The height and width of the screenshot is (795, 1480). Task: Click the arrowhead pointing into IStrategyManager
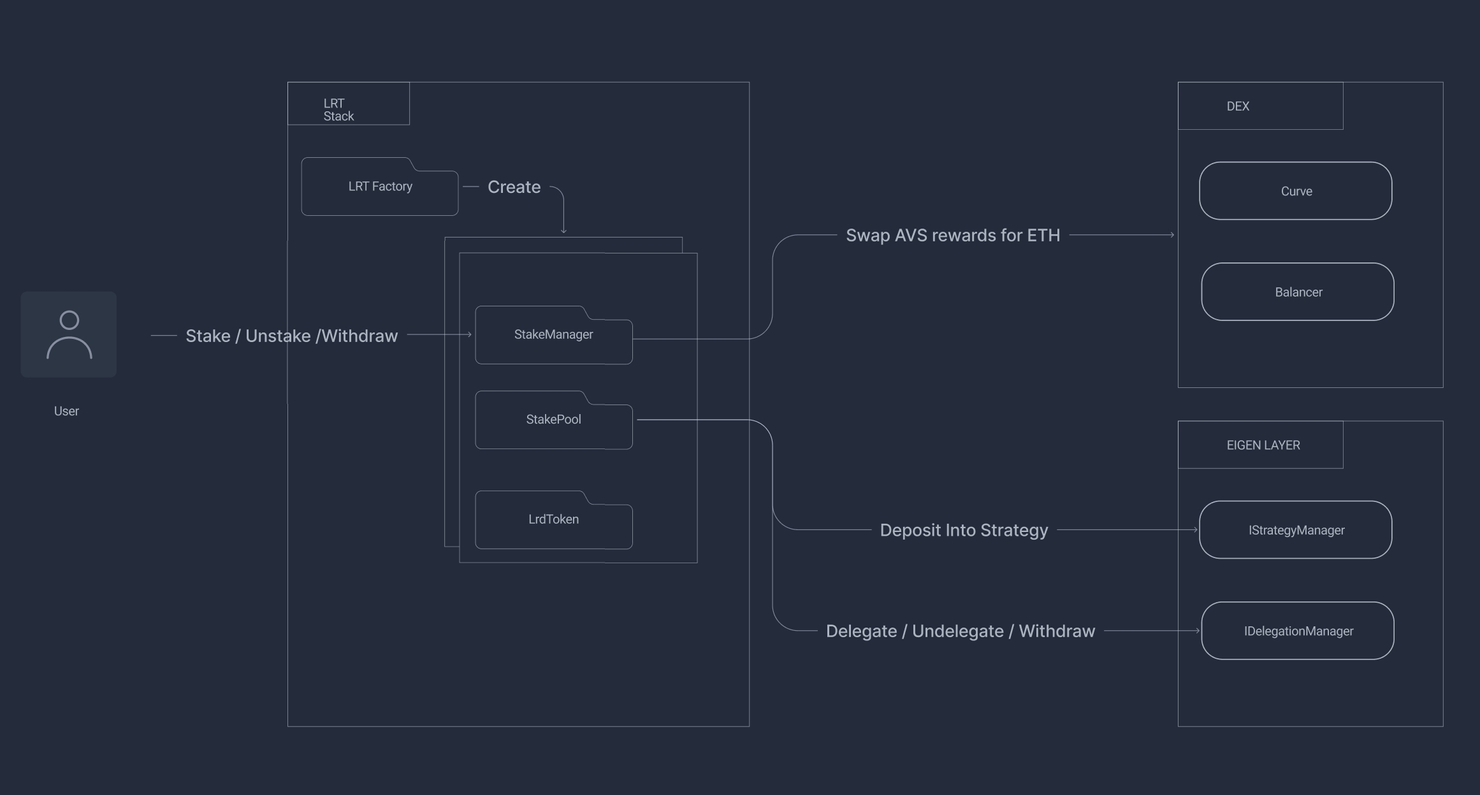1194,530
